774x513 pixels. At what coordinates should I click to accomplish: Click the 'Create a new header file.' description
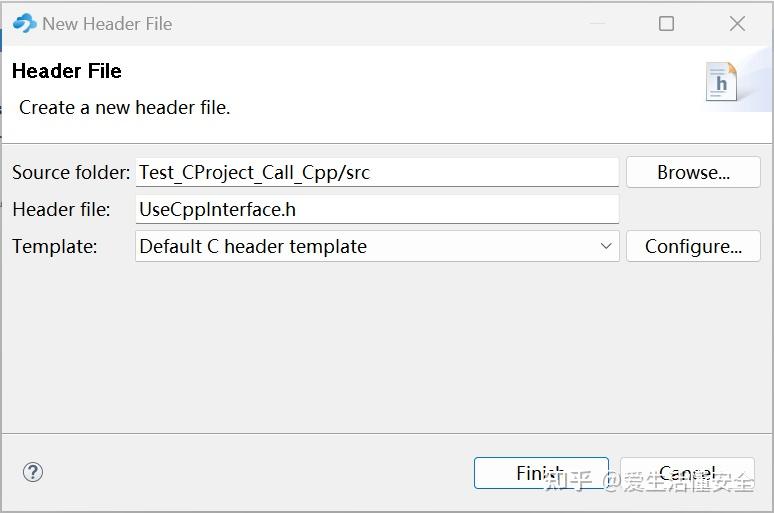pos(124,107)
